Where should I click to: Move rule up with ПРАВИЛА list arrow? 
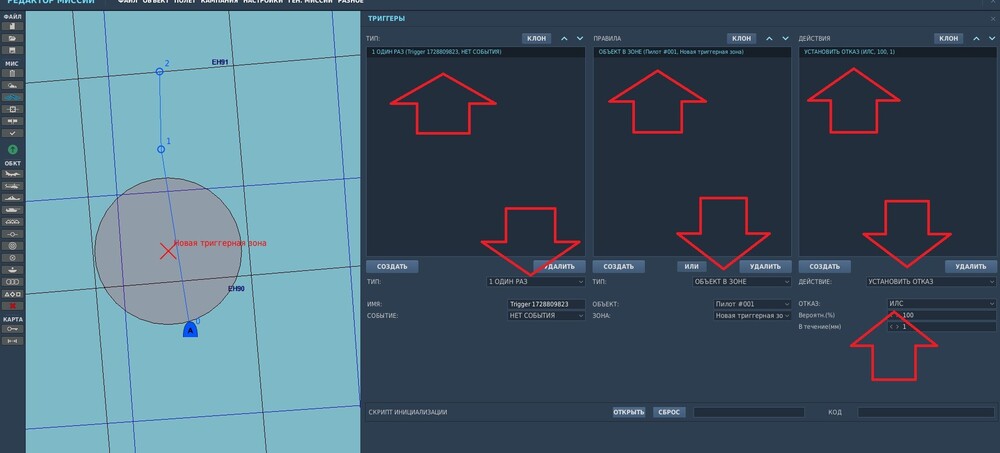(769, 38)
